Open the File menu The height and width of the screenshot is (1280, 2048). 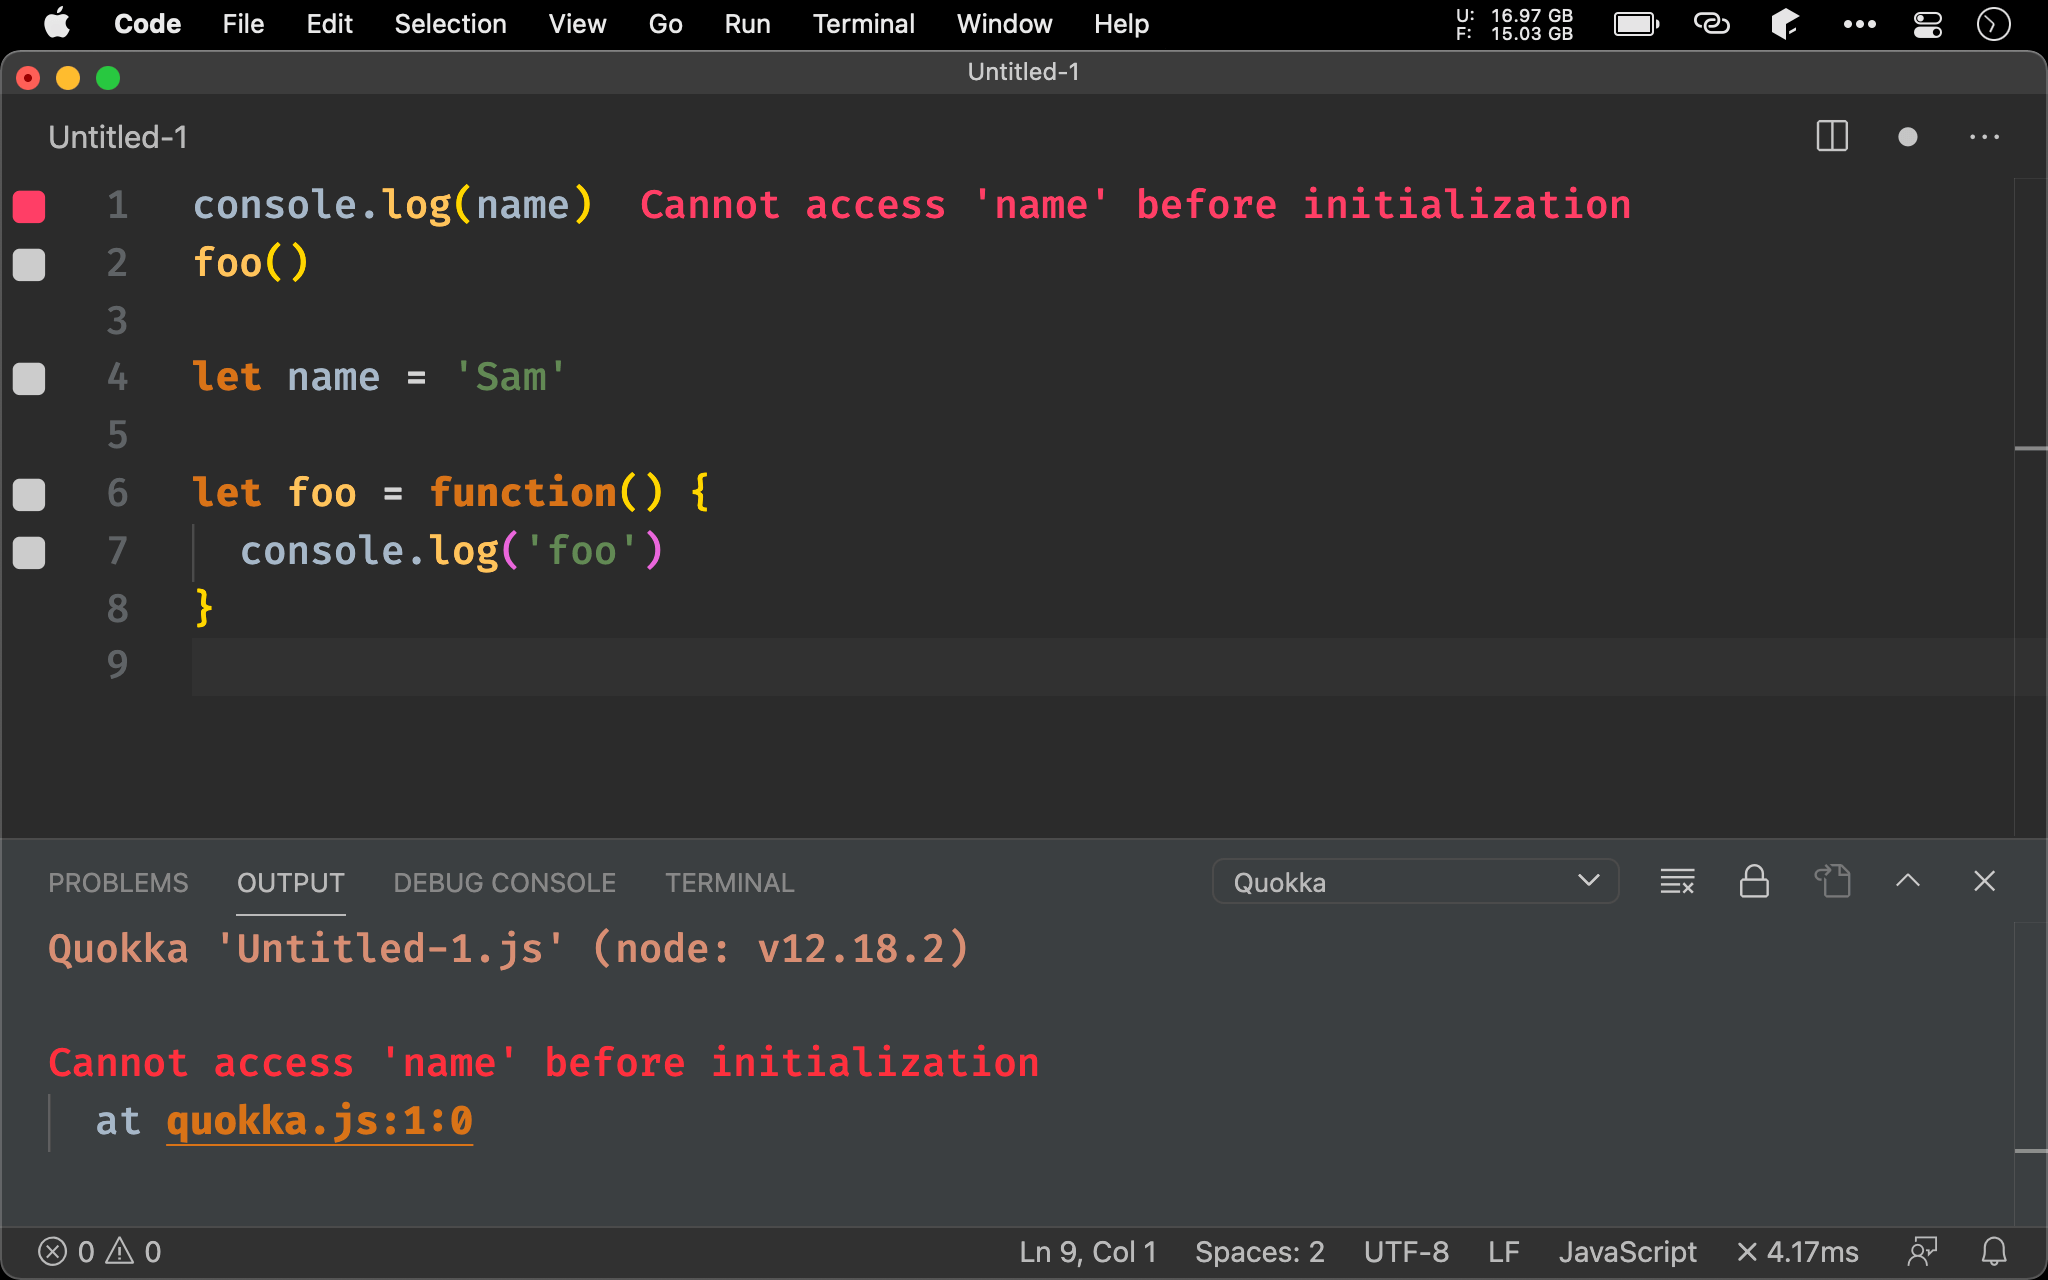(243, 24)
